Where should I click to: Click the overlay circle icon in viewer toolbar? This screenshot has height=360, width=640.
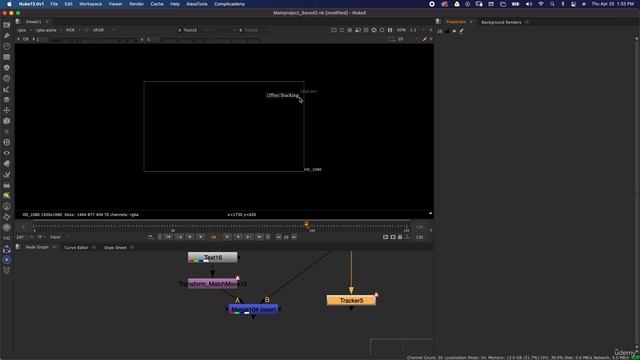click(x=382, y=30)
